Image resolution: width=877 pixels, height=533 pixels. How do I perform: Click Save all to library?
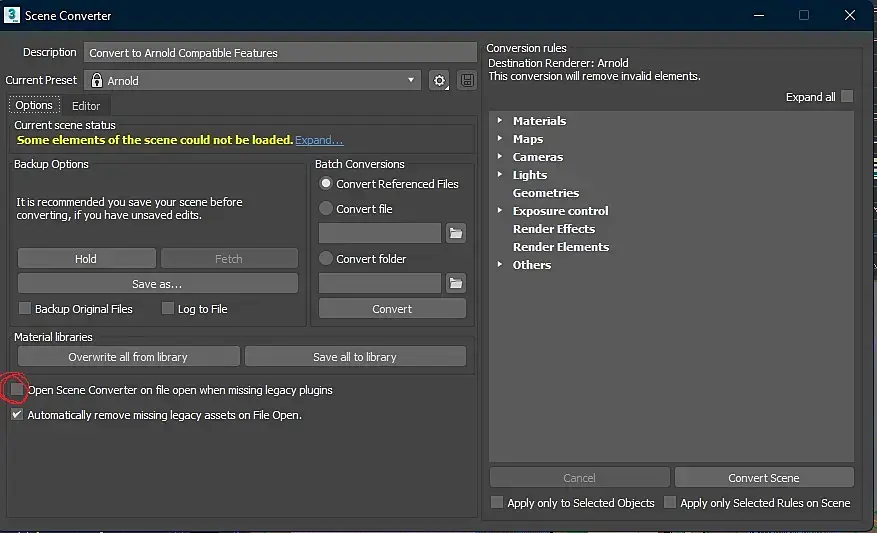tap(355, 357)
